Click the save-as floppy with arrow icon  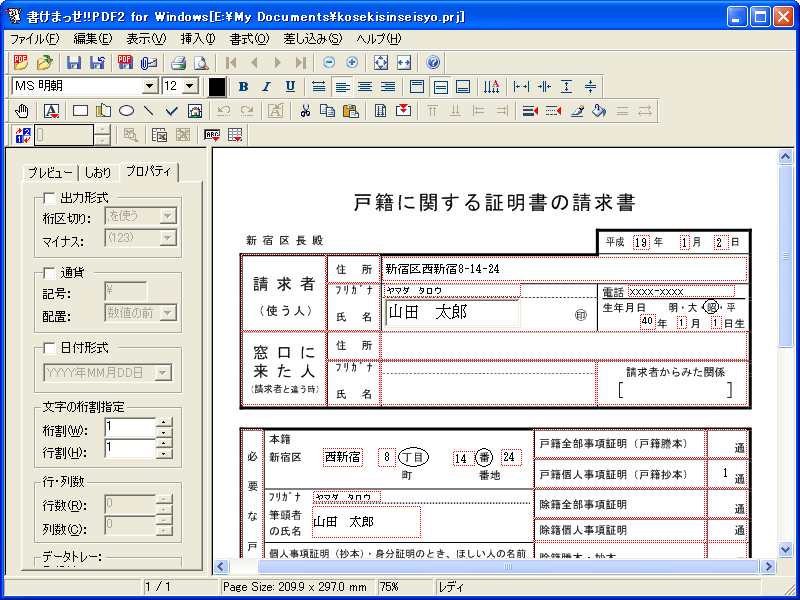click(97, 62)
